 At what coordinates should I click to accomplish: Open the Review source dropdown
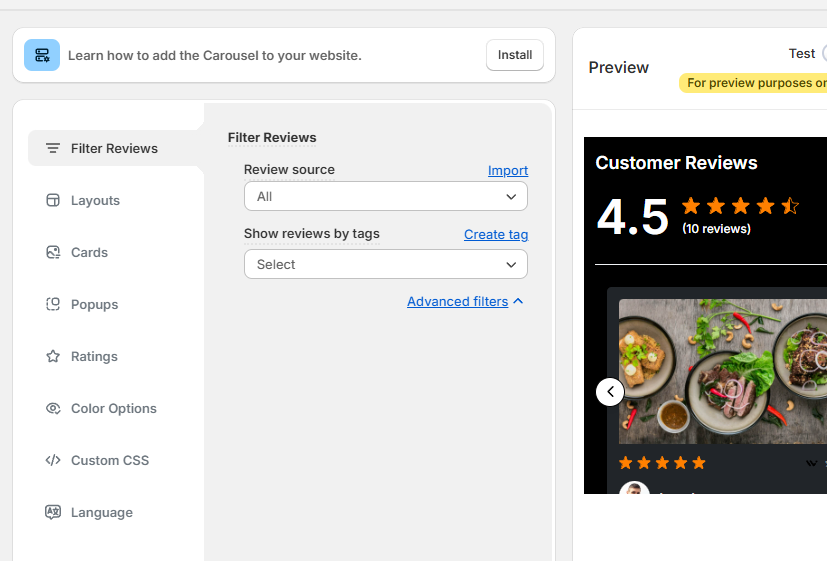(385, 196)
